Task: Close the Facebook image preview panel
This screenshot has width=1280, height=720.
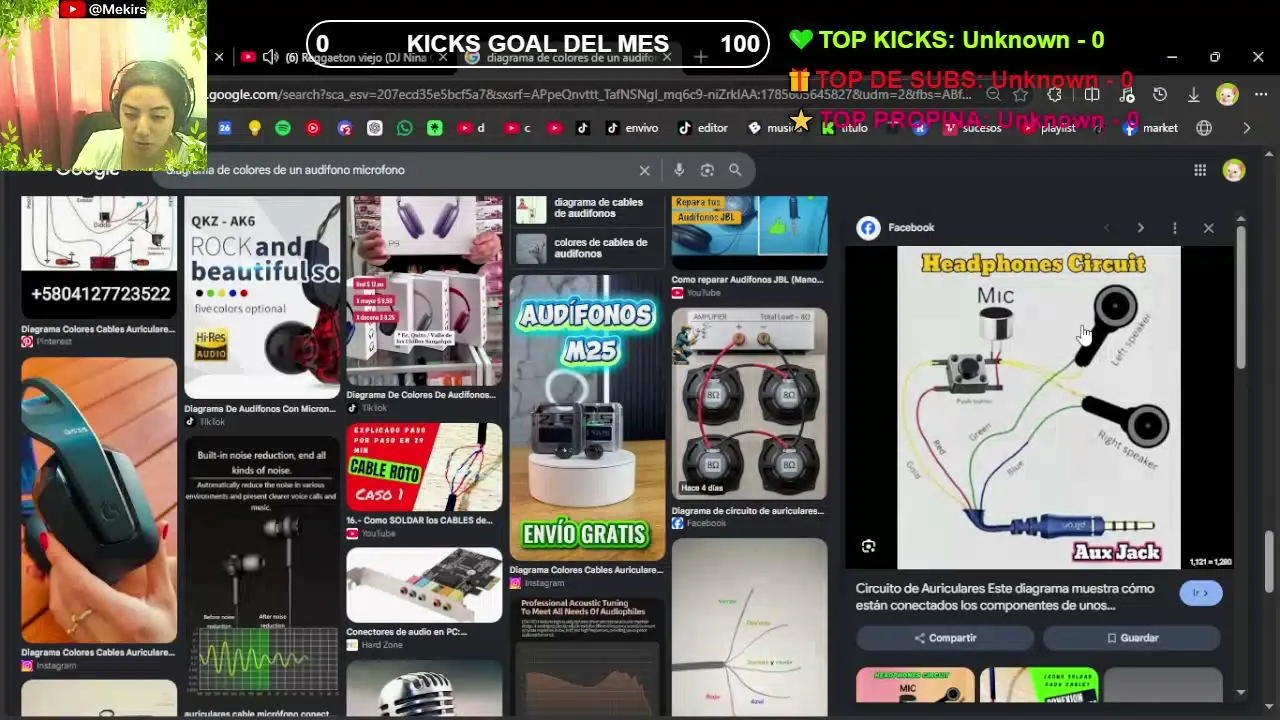Action: (x=1208, y=228)
